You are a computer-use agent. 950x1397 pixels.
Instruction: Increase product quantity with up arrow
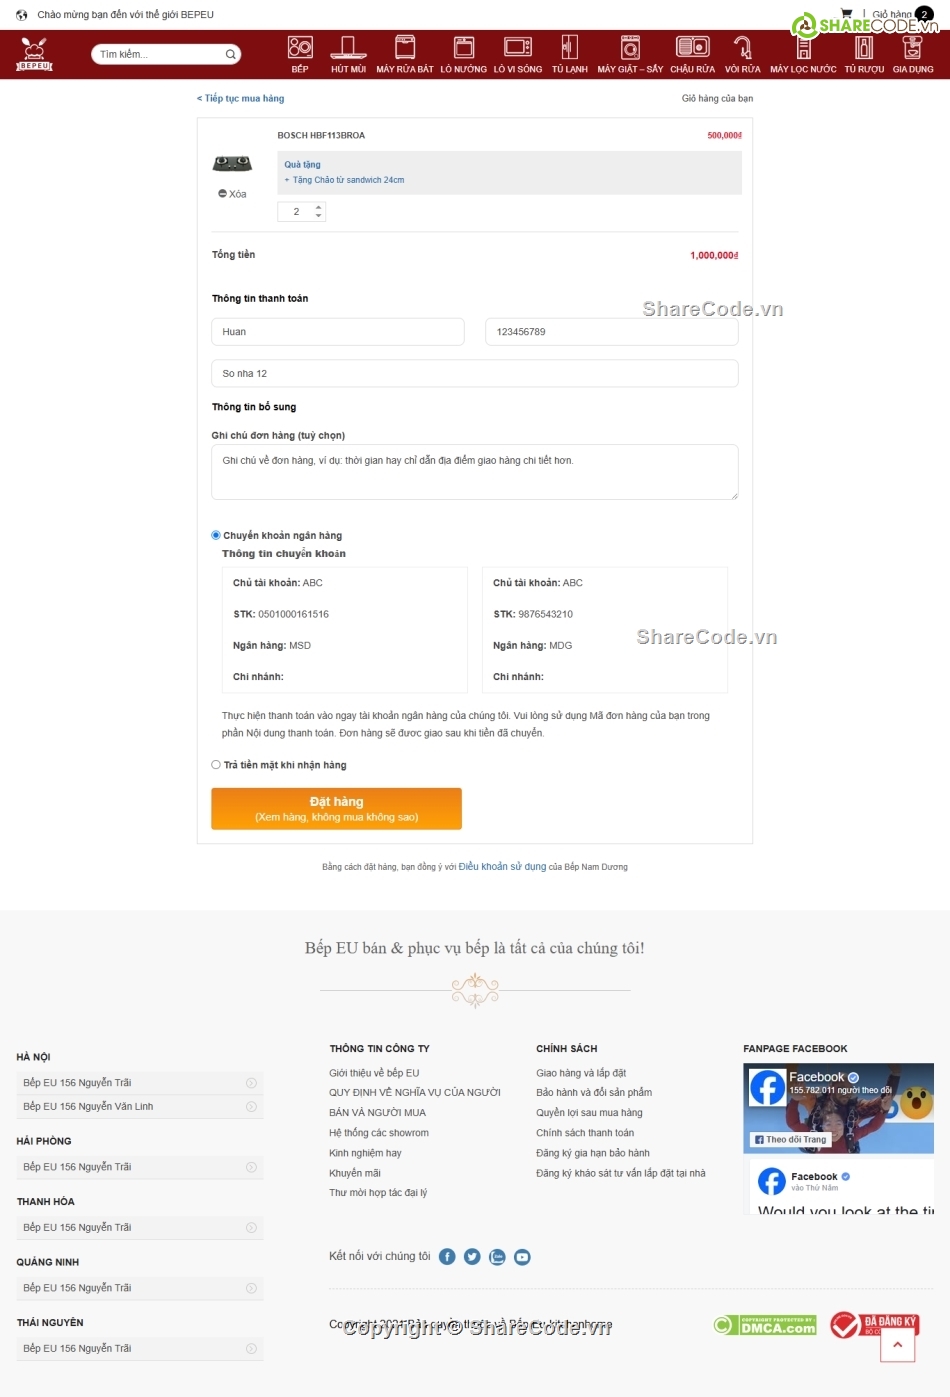[x=319, y=207]
